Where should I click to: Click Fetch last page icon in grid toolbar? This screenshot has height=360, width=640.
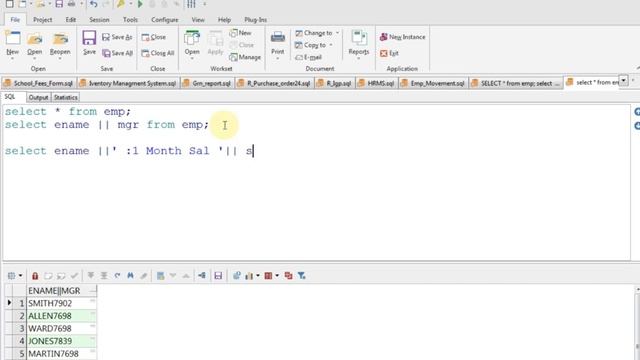104,276
